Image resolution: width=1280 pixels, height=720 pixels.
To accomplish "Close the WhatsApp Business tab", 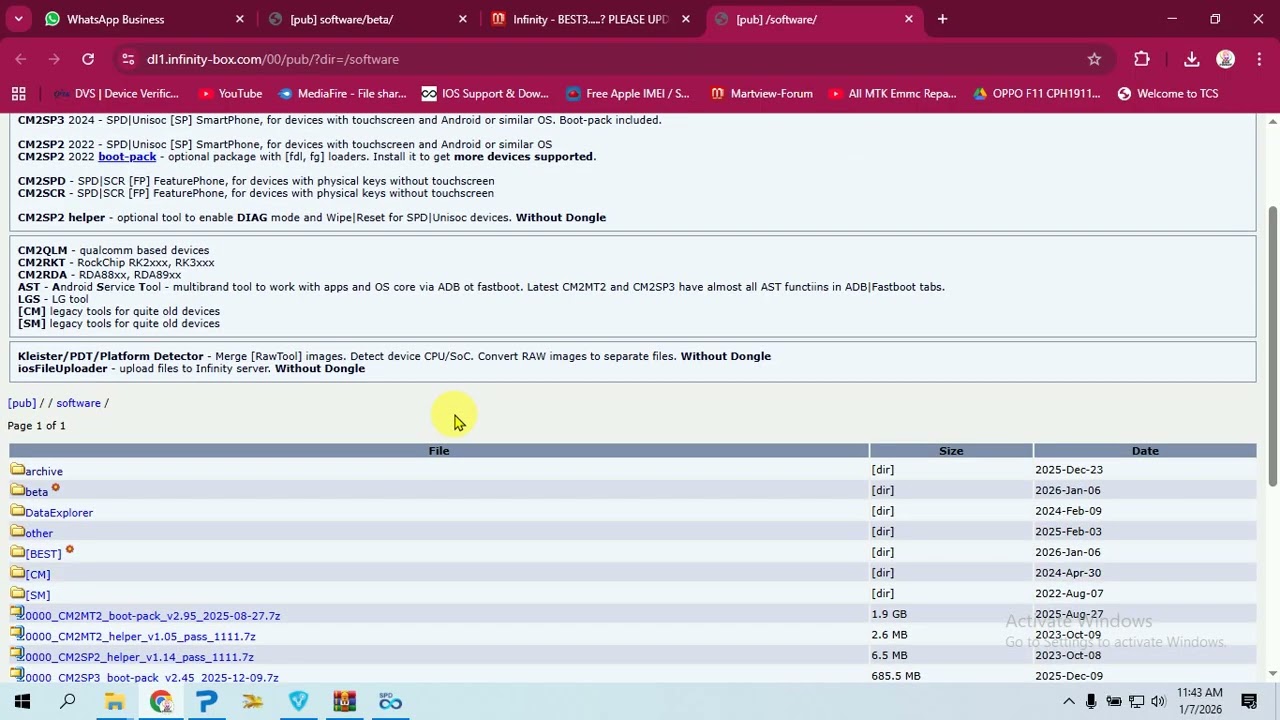I will coord(240,19).
